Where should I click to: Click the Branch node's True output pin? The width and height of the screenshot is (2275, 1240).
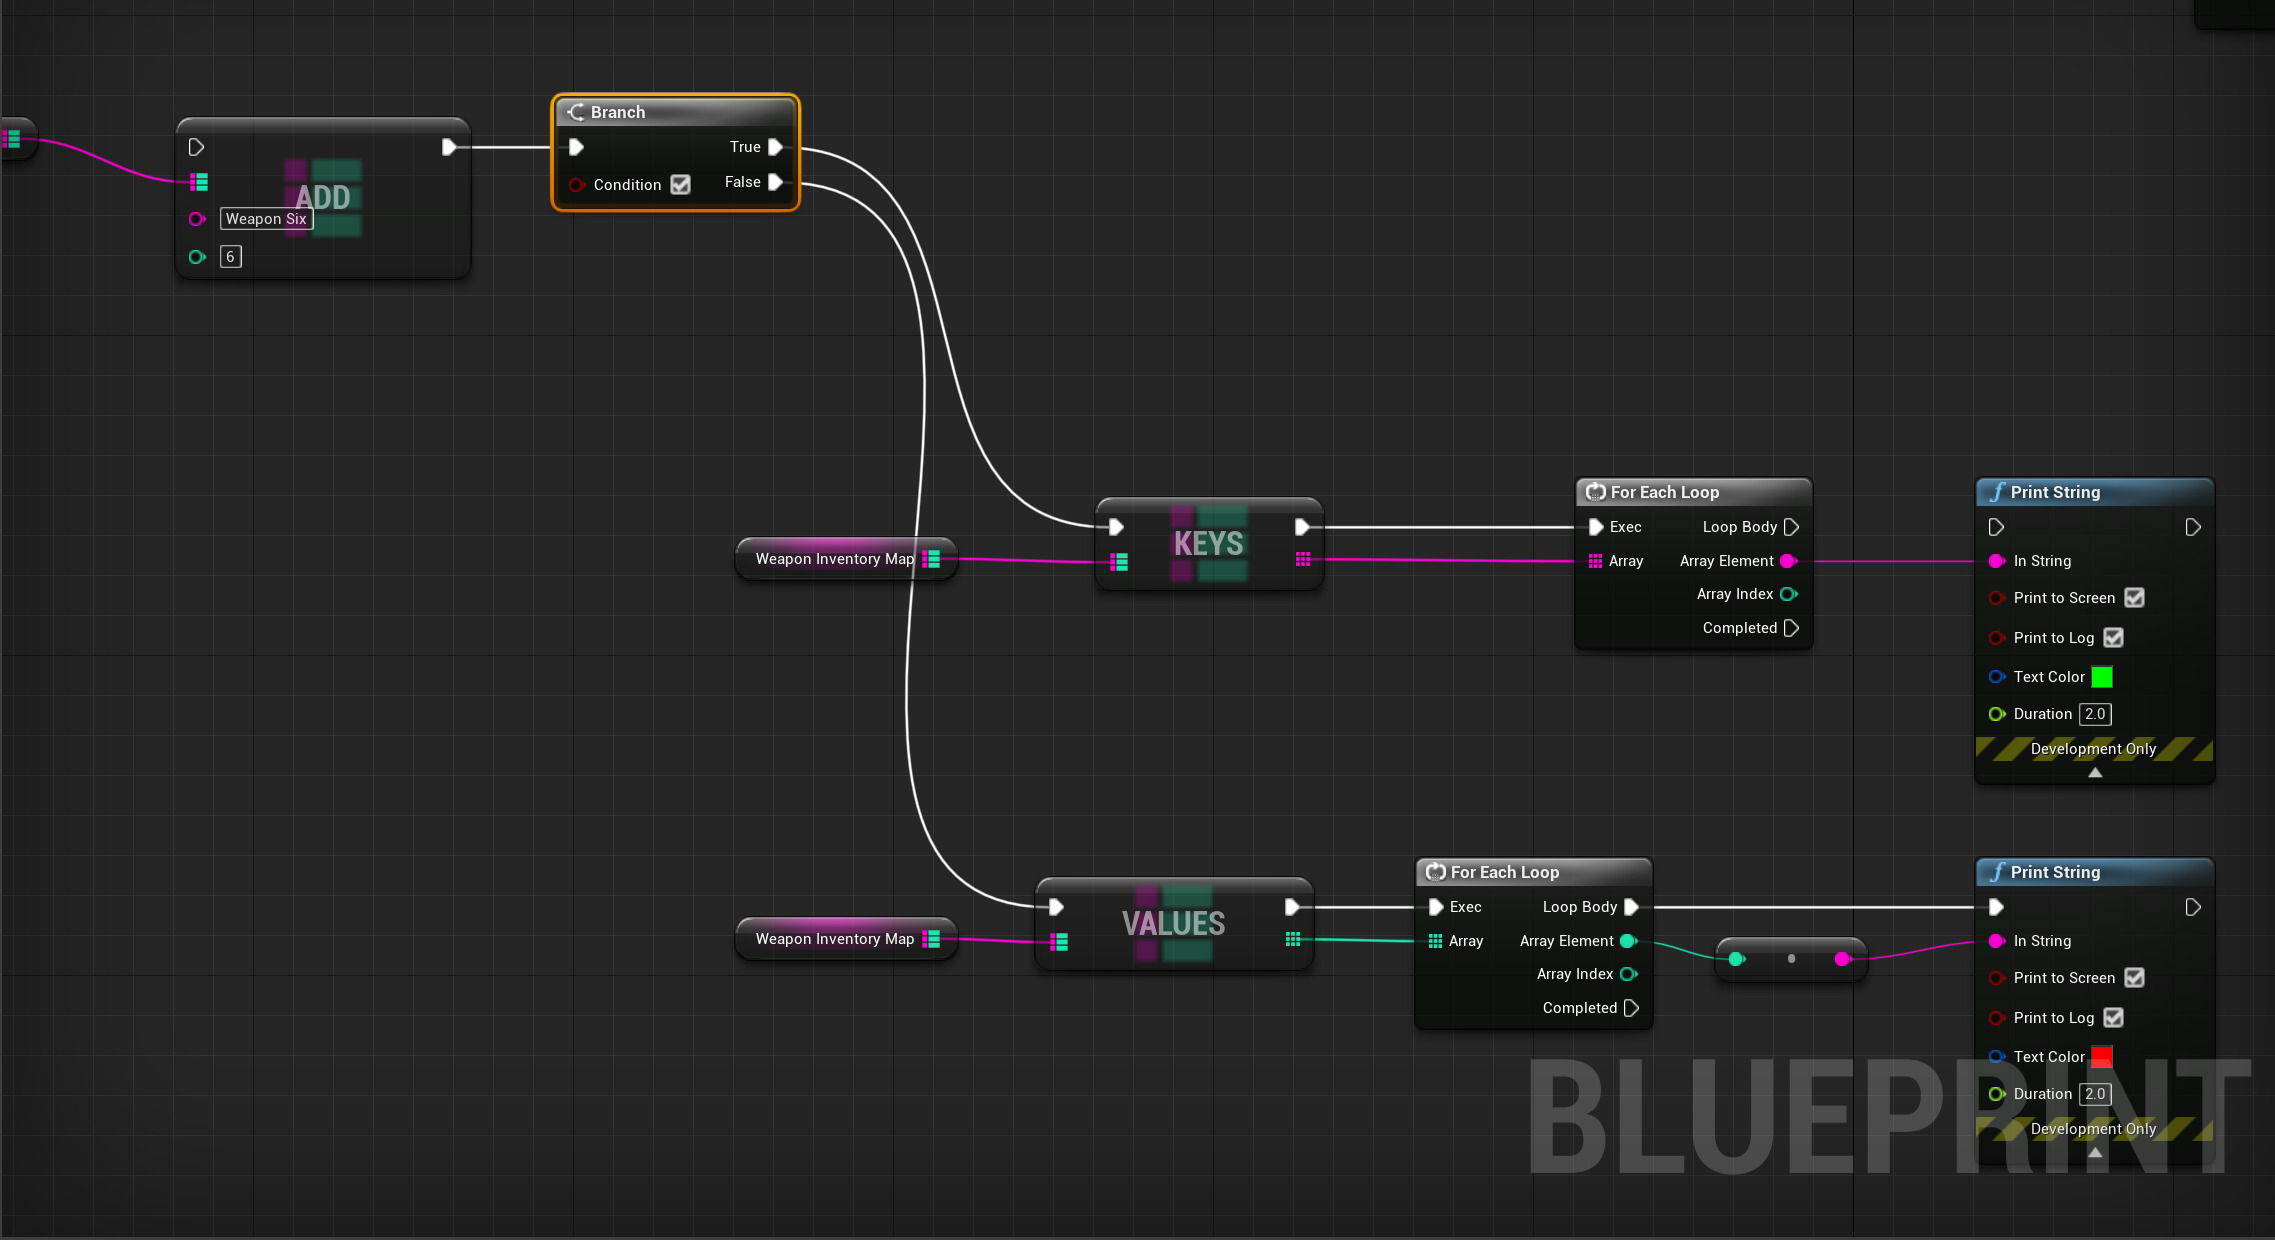[x=775, y=147]
